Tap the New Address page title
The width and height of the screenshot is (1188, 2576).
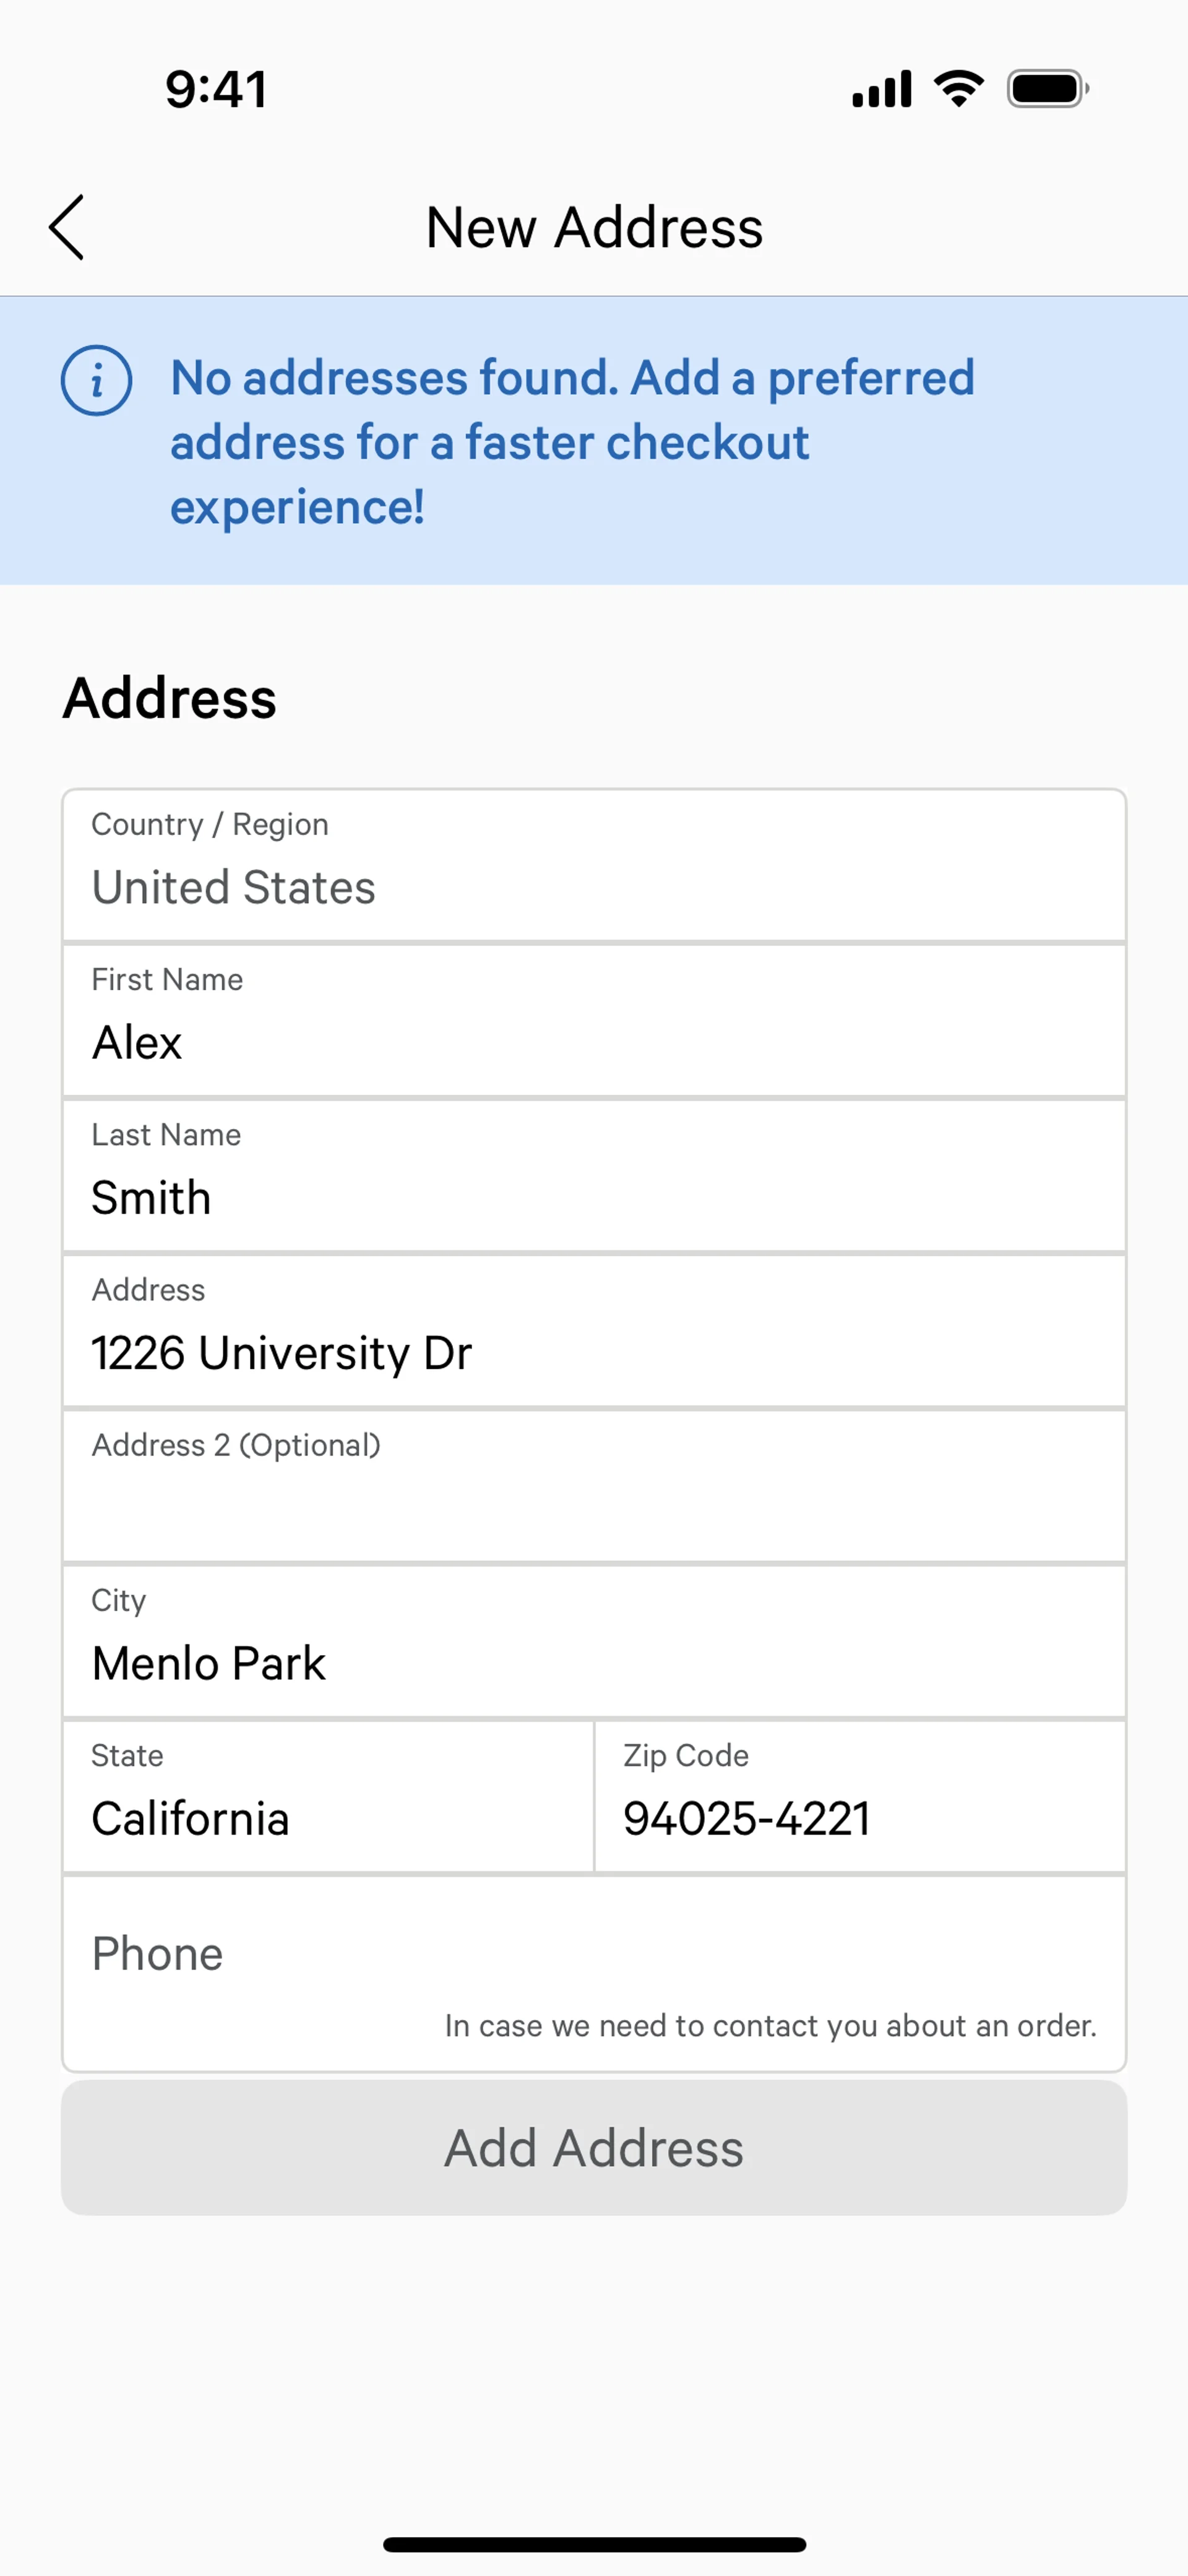click(594, 227)
